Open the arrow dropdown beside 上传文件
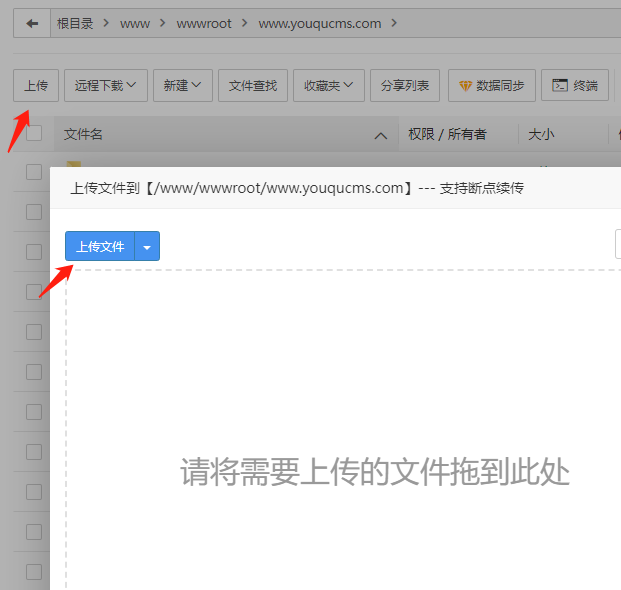621x590 pixels. pos(147,246)
